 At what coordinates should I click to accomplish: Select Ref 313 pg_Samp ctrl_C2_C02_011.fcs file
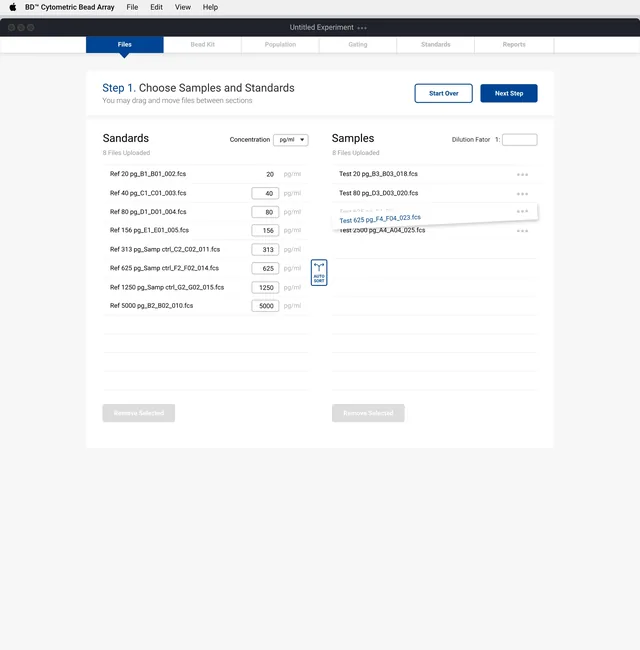pyautogui.click(x=165, y=249)
